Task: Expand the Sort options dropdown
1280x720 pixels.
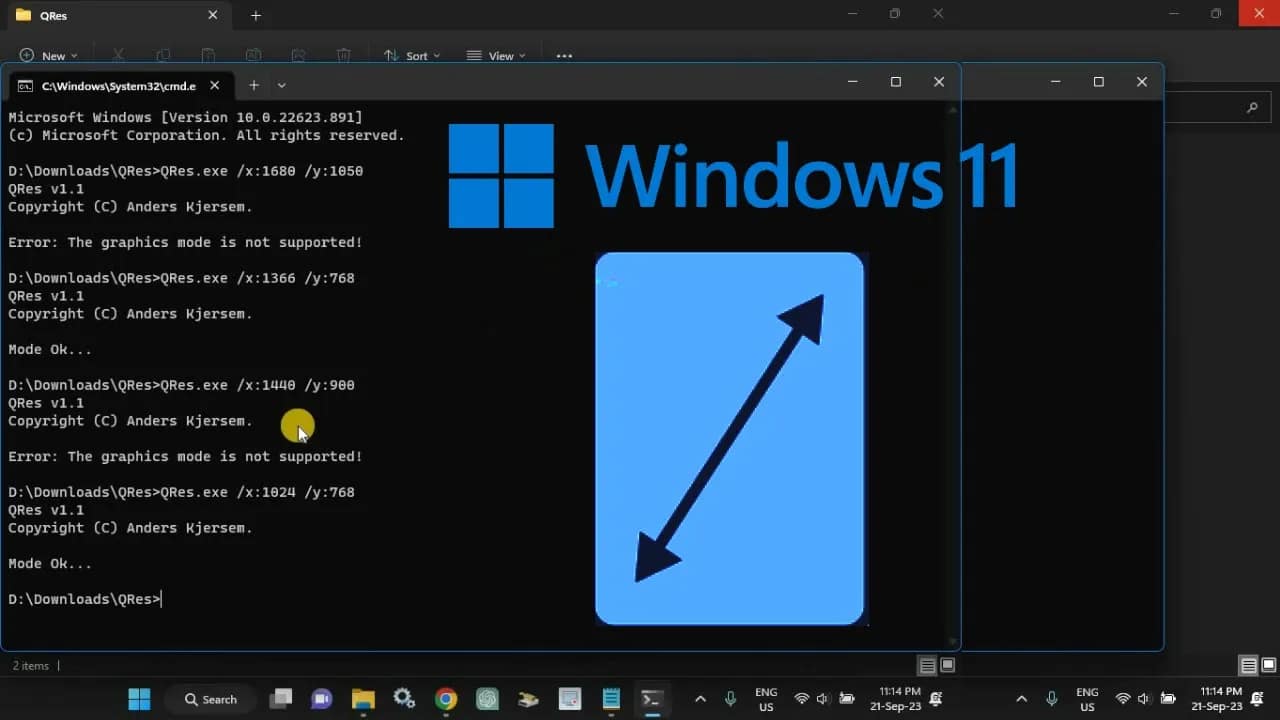Action: [413, 55]
